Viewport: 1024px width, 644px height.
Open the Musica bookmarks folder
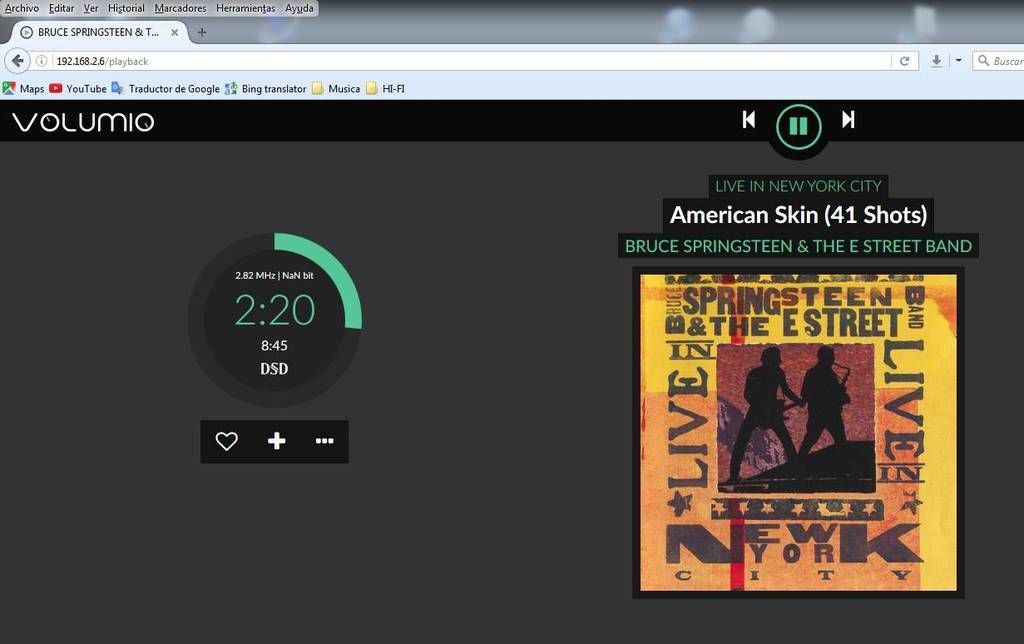click(336, 88)
